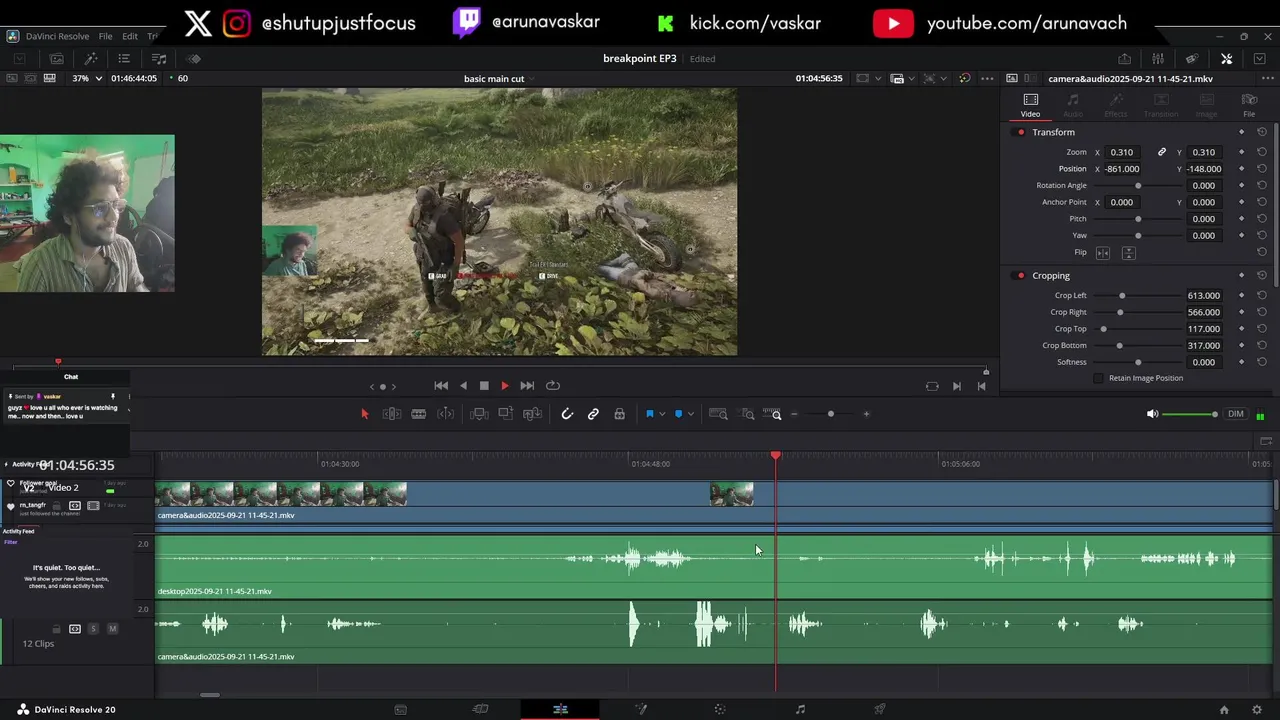Mute the monitor speaker icon
Screen dimensions: 1280x720
[x=1152, y=414]
